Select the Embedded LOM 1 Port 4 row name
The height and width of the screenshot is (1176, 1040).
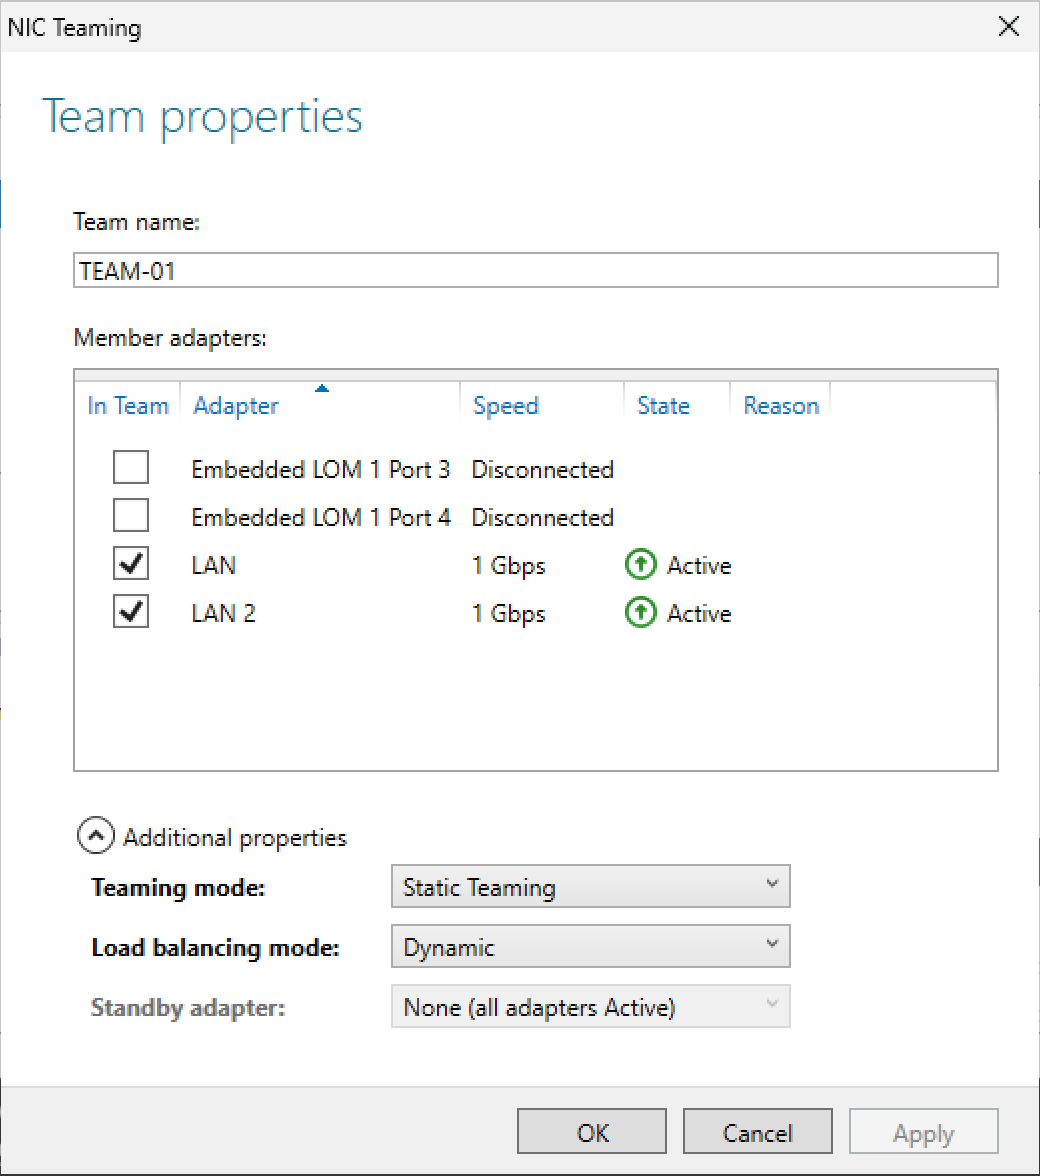321,518
